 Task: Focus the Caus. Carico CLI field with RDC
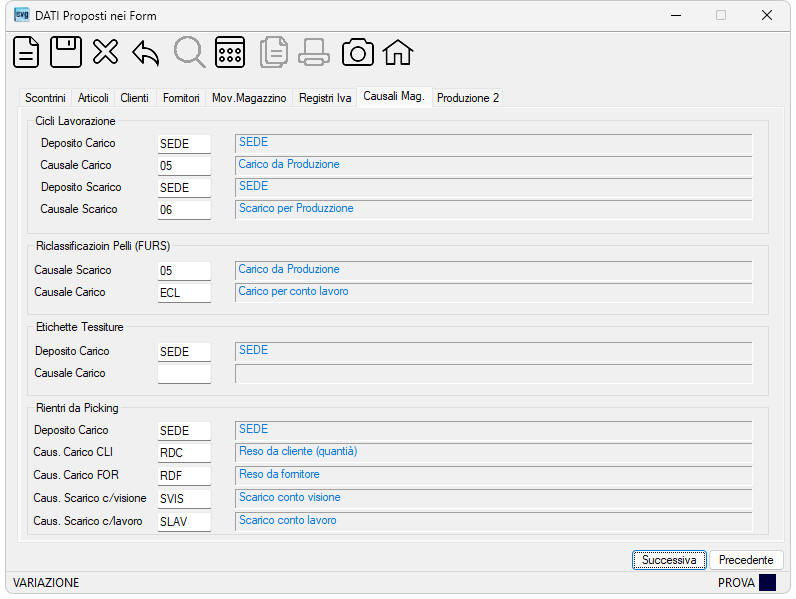(184, 453)
